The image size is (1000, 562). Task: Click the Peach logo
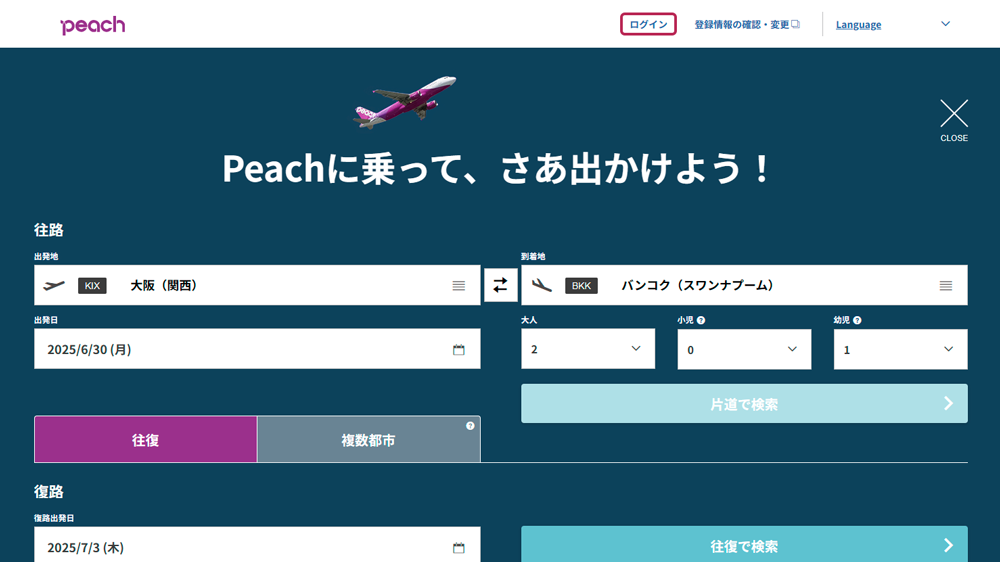point(92,25)
